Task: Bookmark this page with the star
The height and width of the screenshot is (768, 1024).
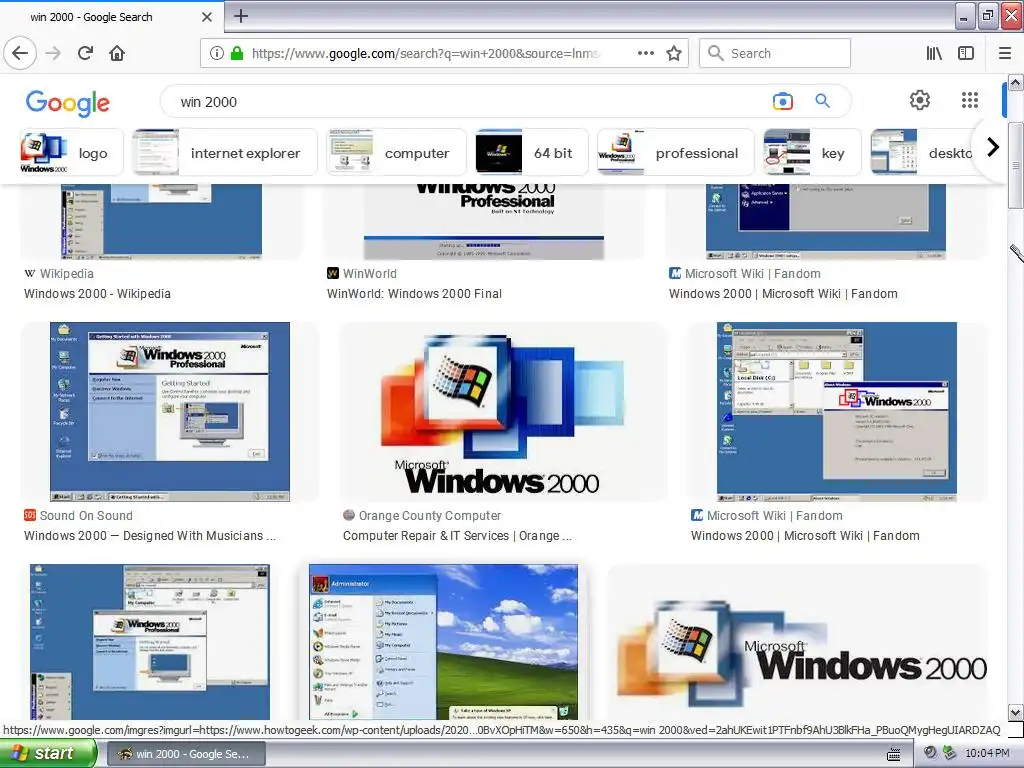Action: point(674,53)
